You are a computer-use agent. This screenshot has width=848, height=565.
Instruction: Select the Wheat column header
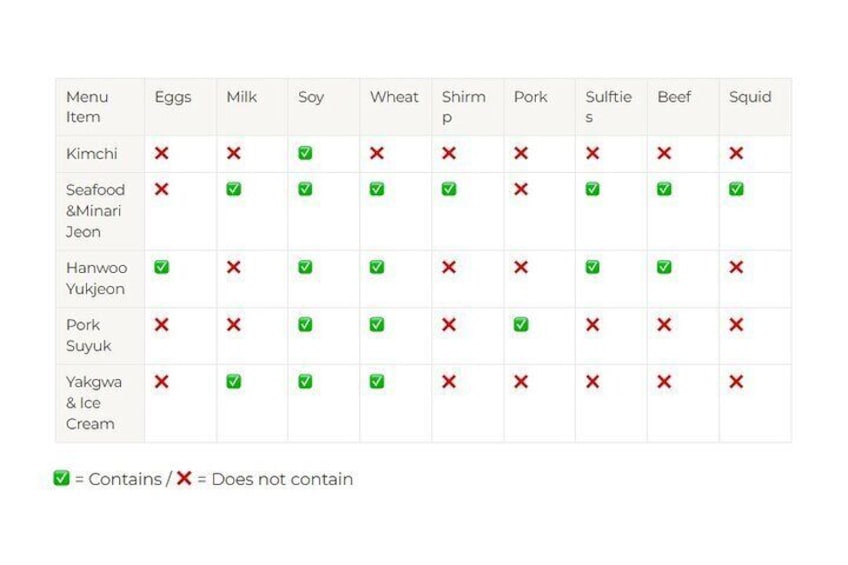[x=394, y=97]
